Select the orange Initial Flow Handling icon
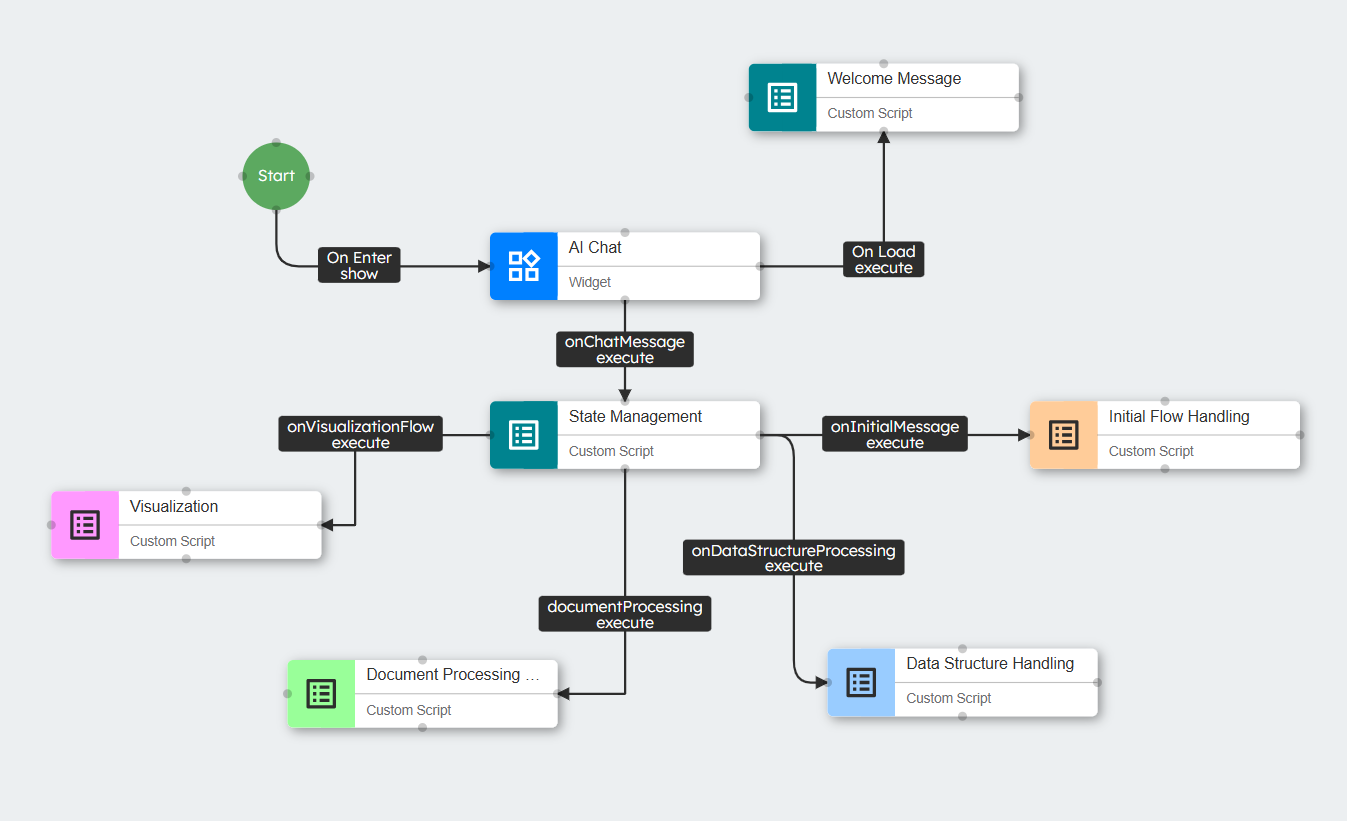This screenshot has width=1347, height=821. tap(1063, 435)
